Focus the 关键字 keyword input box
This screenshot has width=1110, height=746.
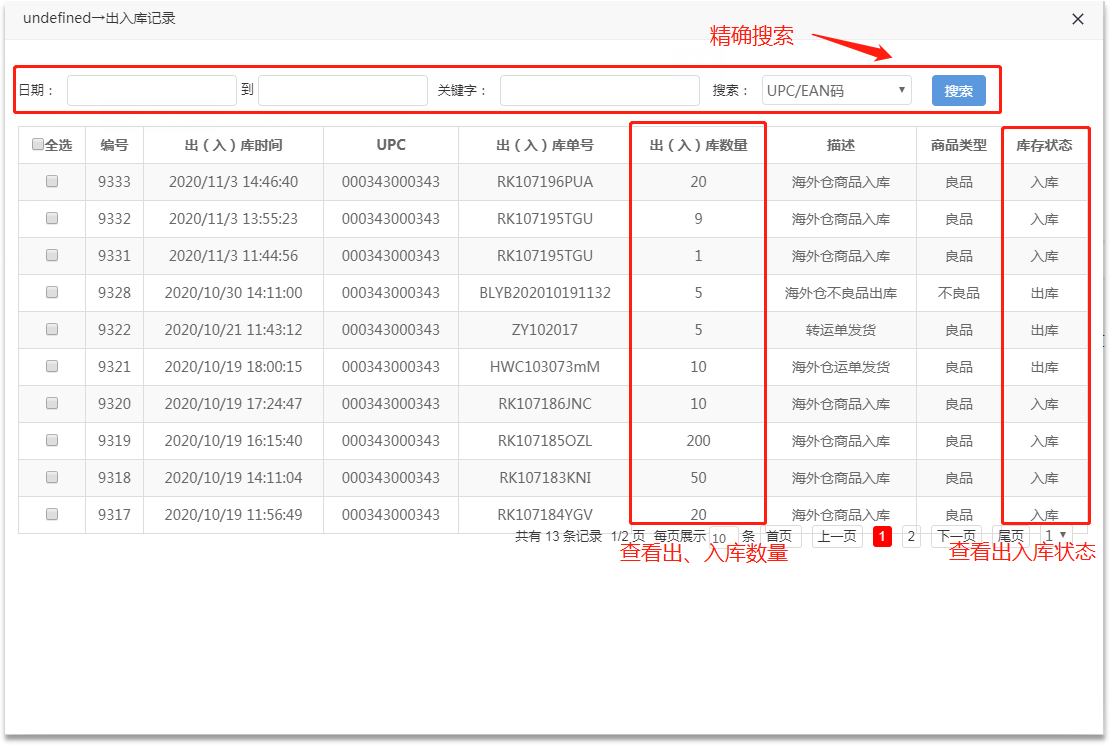pos(600,91)
